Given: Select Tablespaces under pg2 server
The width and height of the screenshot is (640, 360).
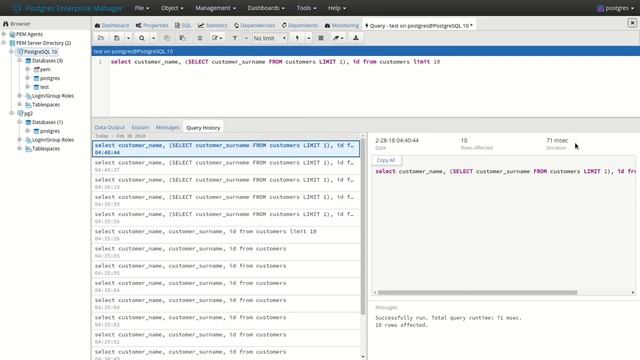Looking at the screenshot, I should point(46,149).
